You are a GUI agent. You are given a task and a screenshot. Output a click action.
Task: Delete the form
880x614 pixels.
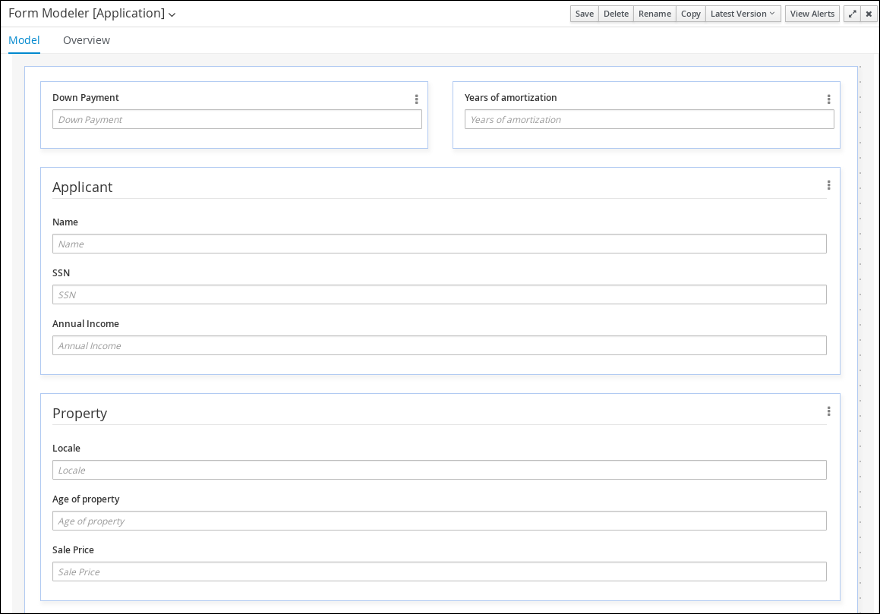[616, 14]
